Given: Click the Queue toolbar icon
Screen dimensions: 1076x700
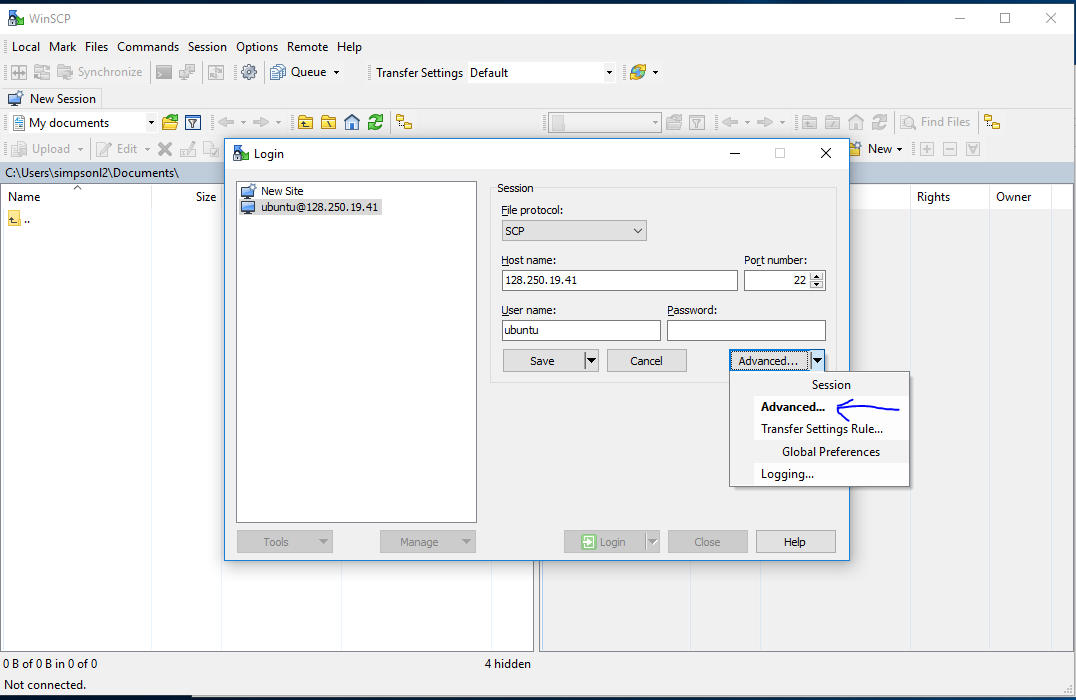Looking at the screenshot, I should click(x=277, y=72).
